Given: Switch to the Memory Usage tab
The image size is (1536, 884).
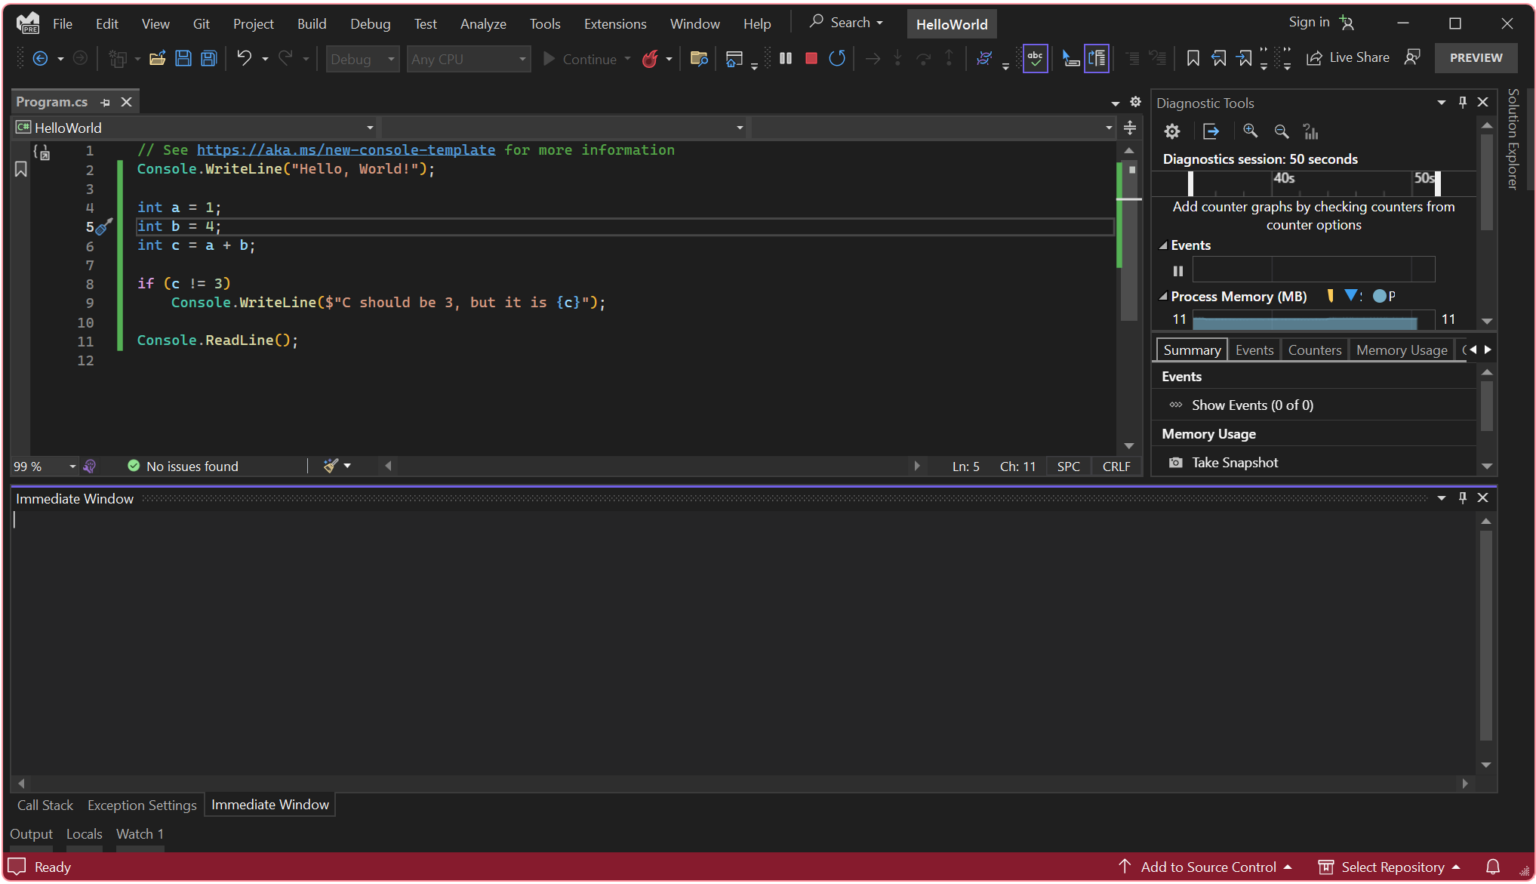Looking at the screenshot, I should [1401, 350].
